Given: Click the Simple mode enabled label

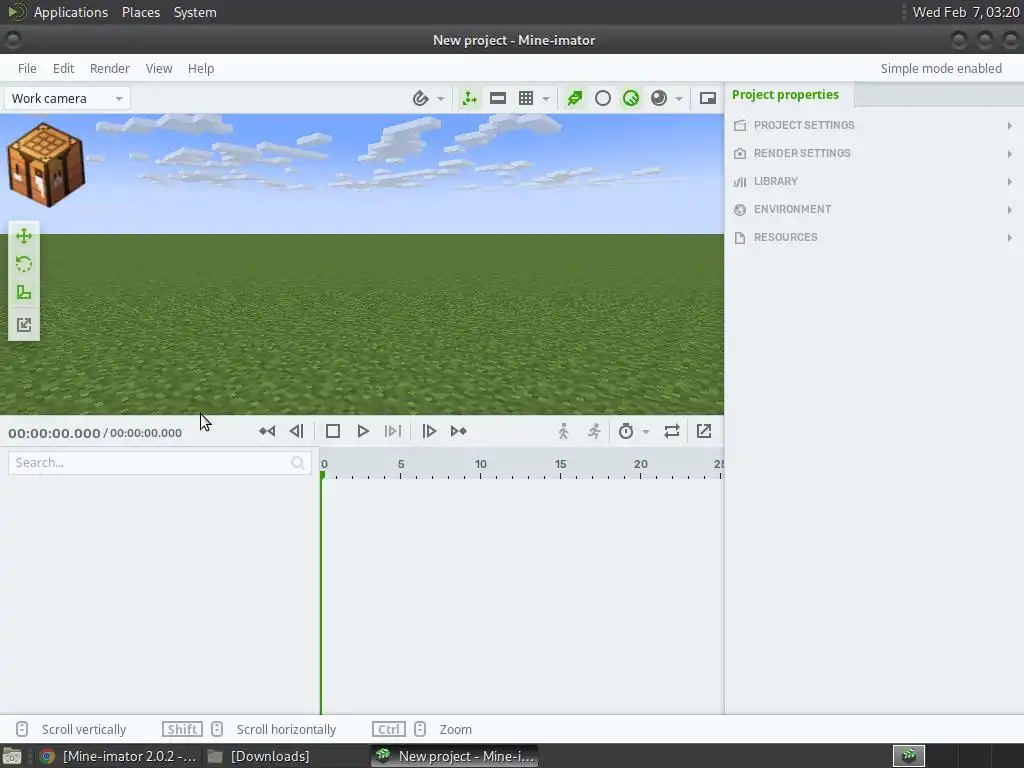Looking at the screenshot, I should (941, 69).
